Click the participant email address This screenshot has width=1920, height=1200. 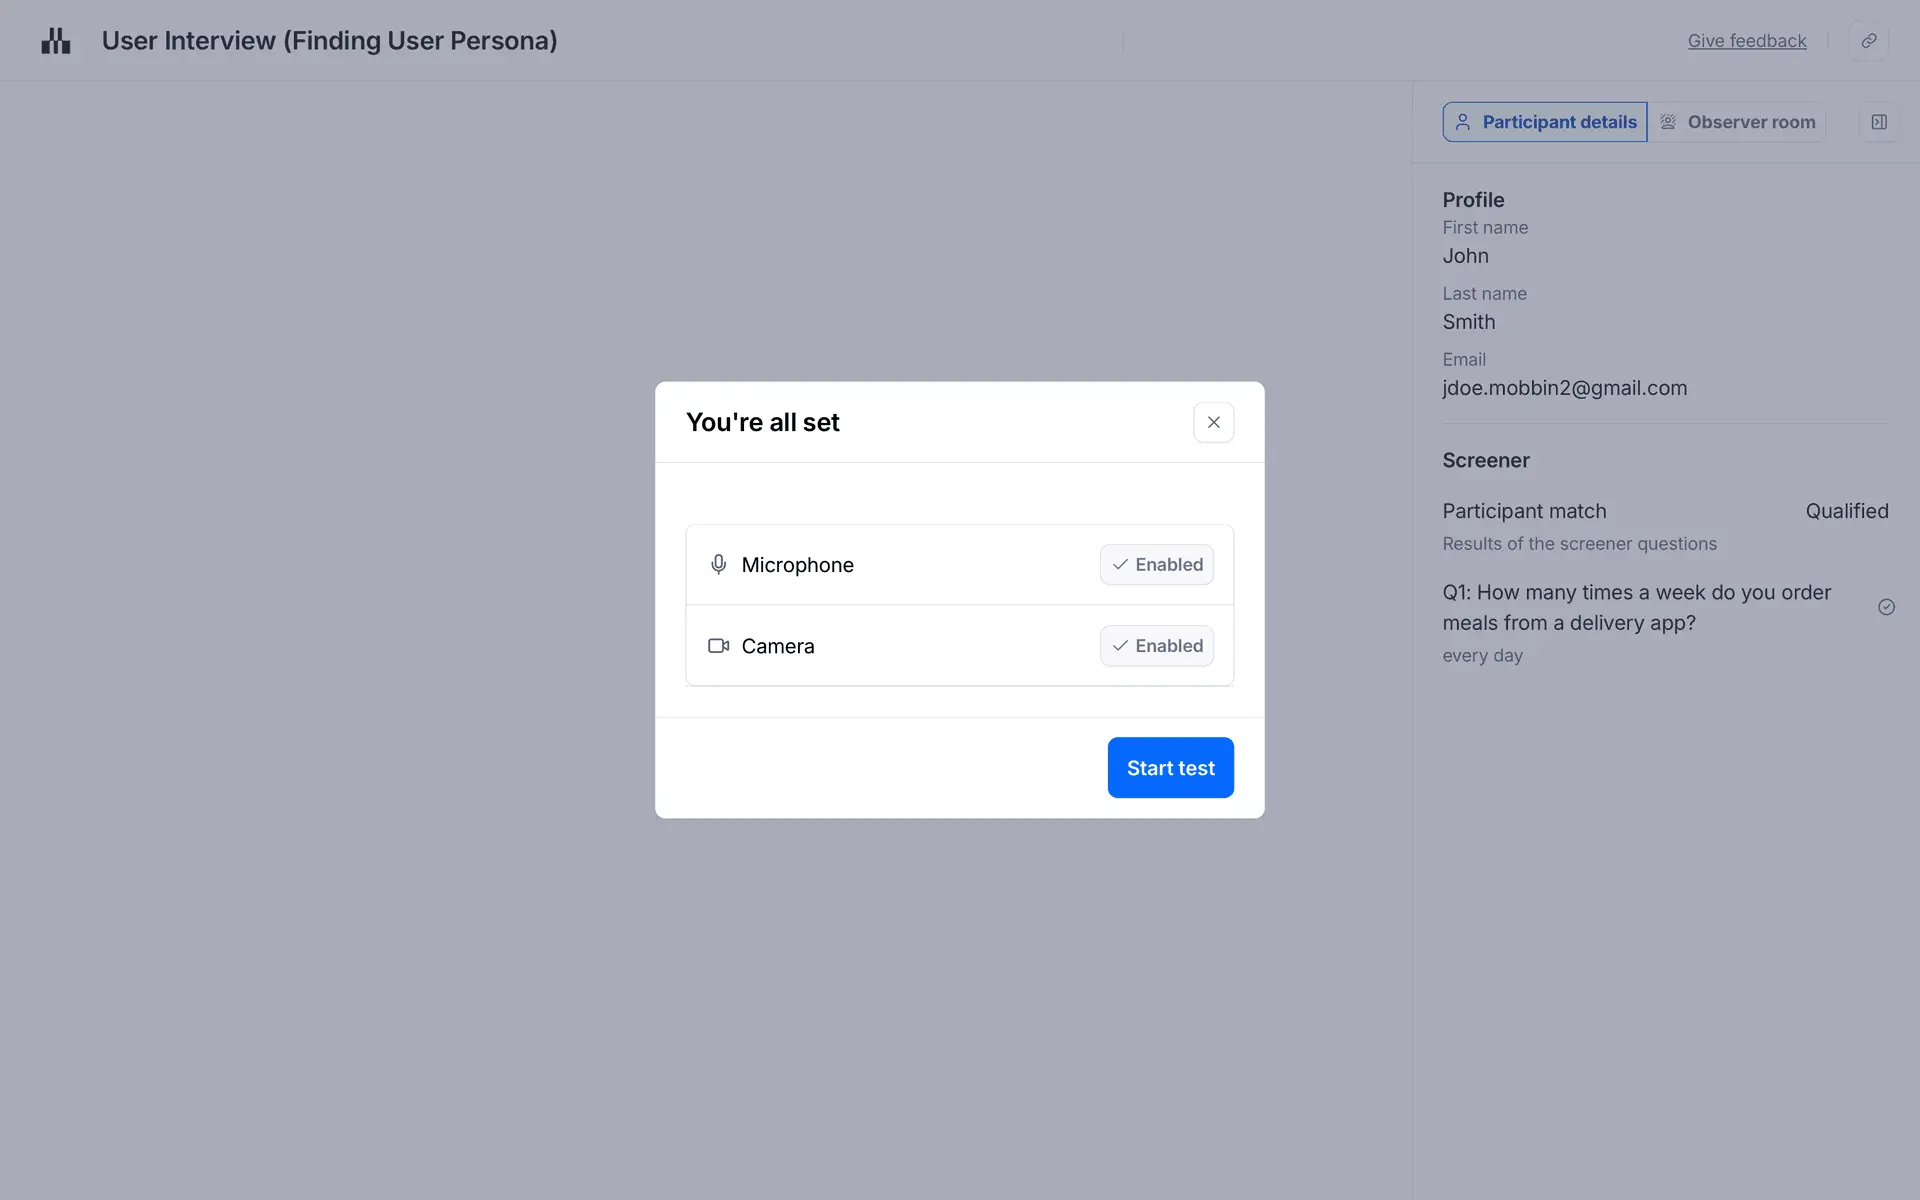[1564, 388]
